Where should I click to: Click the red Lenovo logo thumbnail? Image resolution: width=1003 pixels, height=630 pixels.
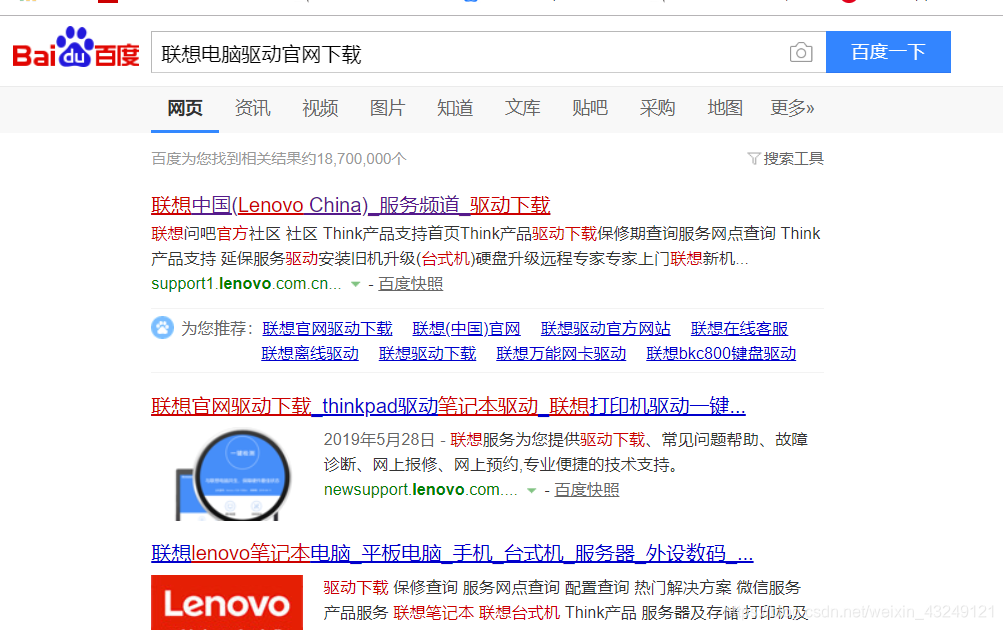[227, 602]
